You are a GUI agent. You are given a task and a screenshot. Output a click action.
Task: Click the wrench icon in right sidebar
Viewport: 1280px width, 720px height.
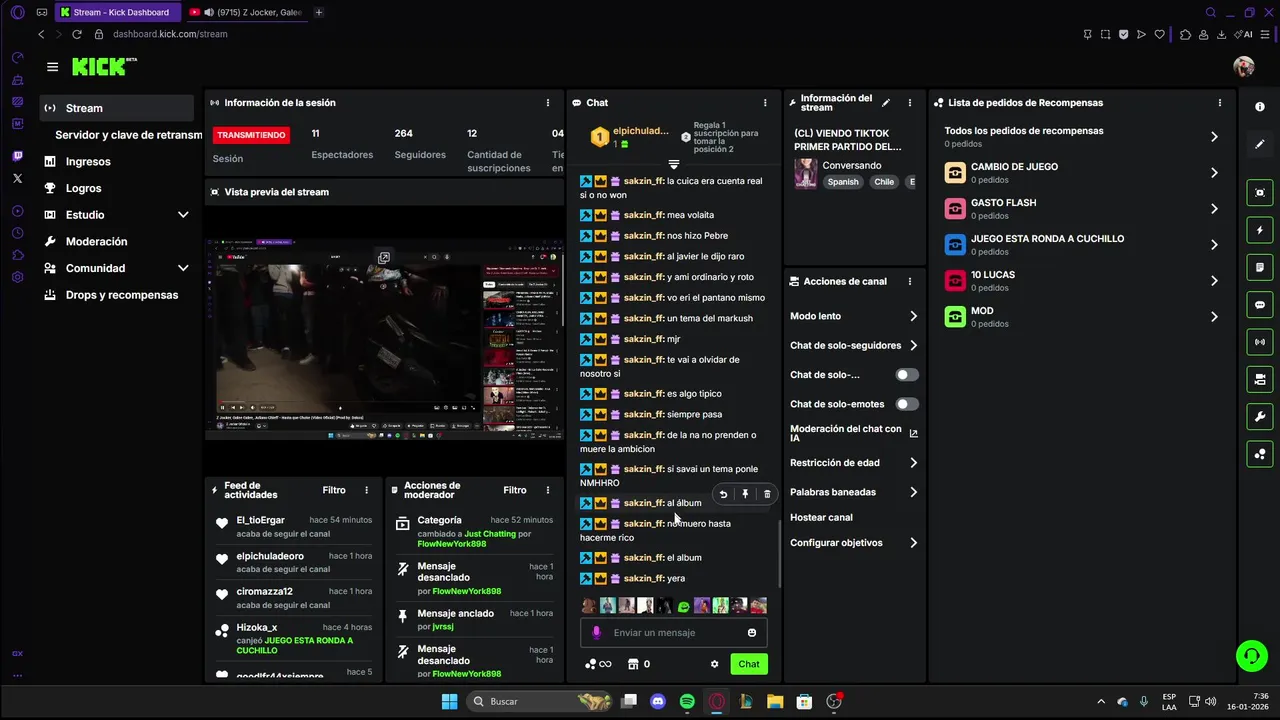(1260, 417)
